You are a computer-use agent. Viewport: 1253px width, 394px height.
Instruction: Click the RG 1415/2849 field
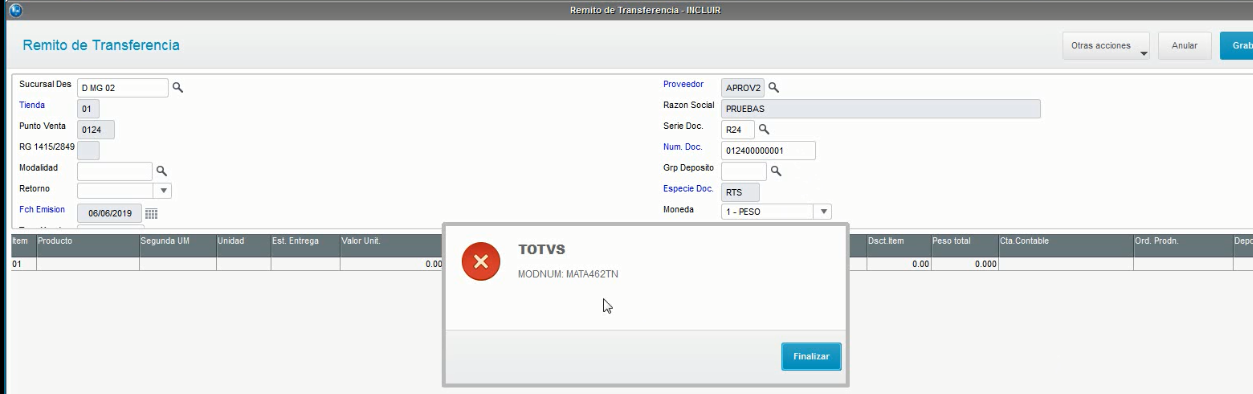88,150
